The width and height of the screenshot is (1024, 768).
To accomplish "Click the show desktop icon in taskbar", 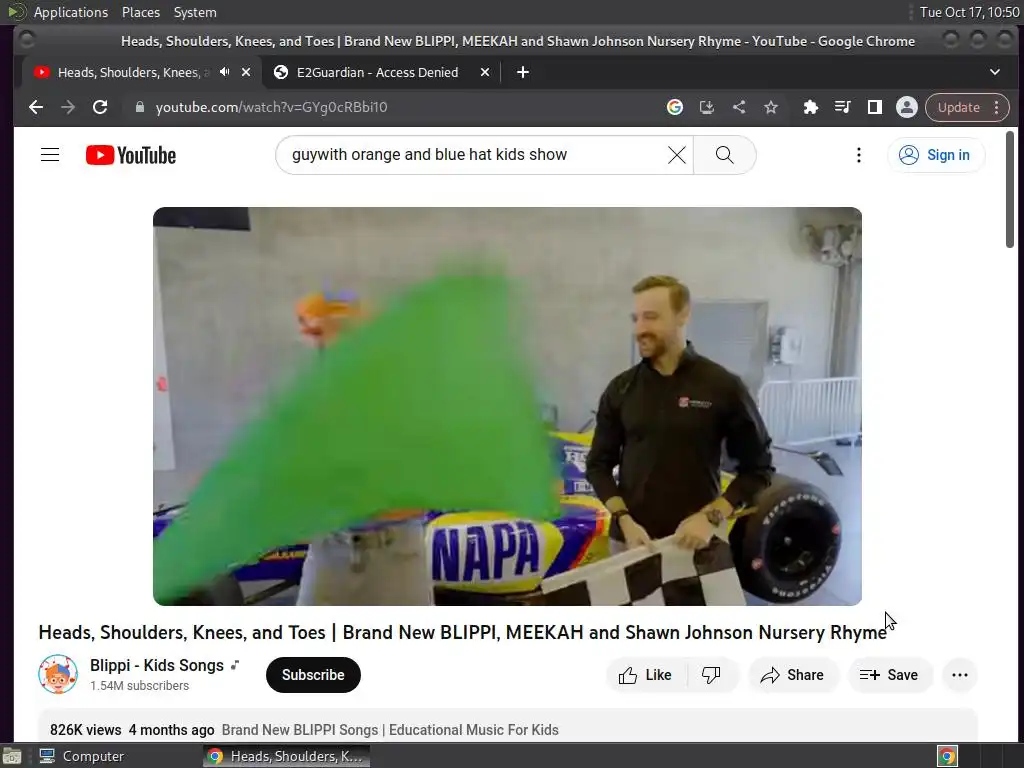I will tap(12, 756).
